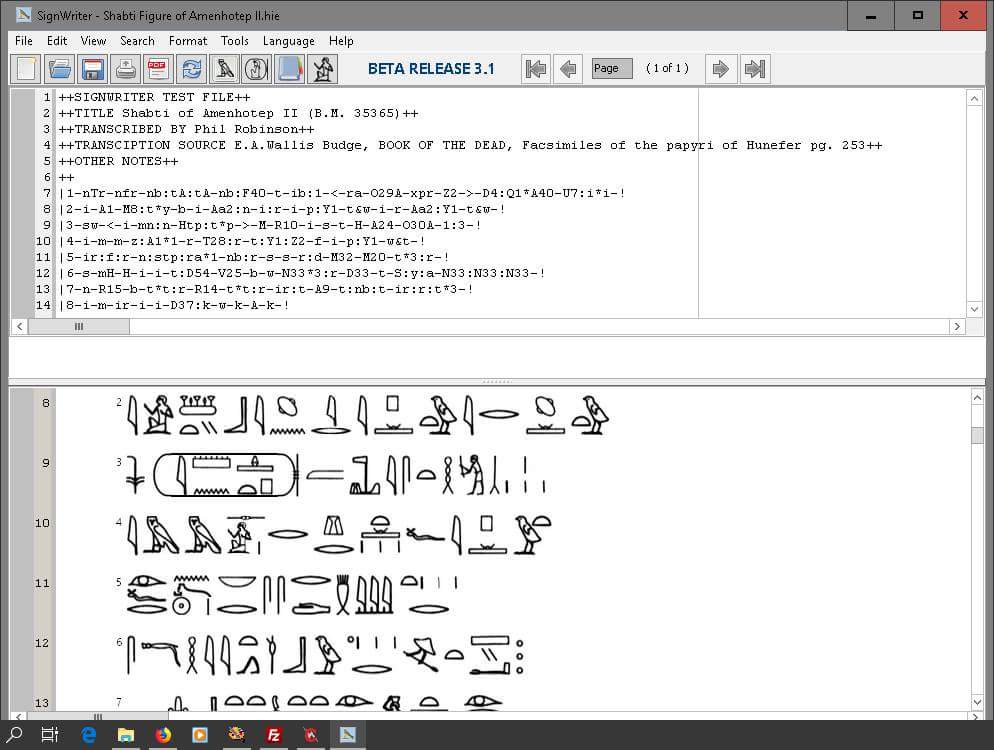Click the eye hieroglyph in row 5
Viewport: 994px width, 750px height.
point(146,581)
